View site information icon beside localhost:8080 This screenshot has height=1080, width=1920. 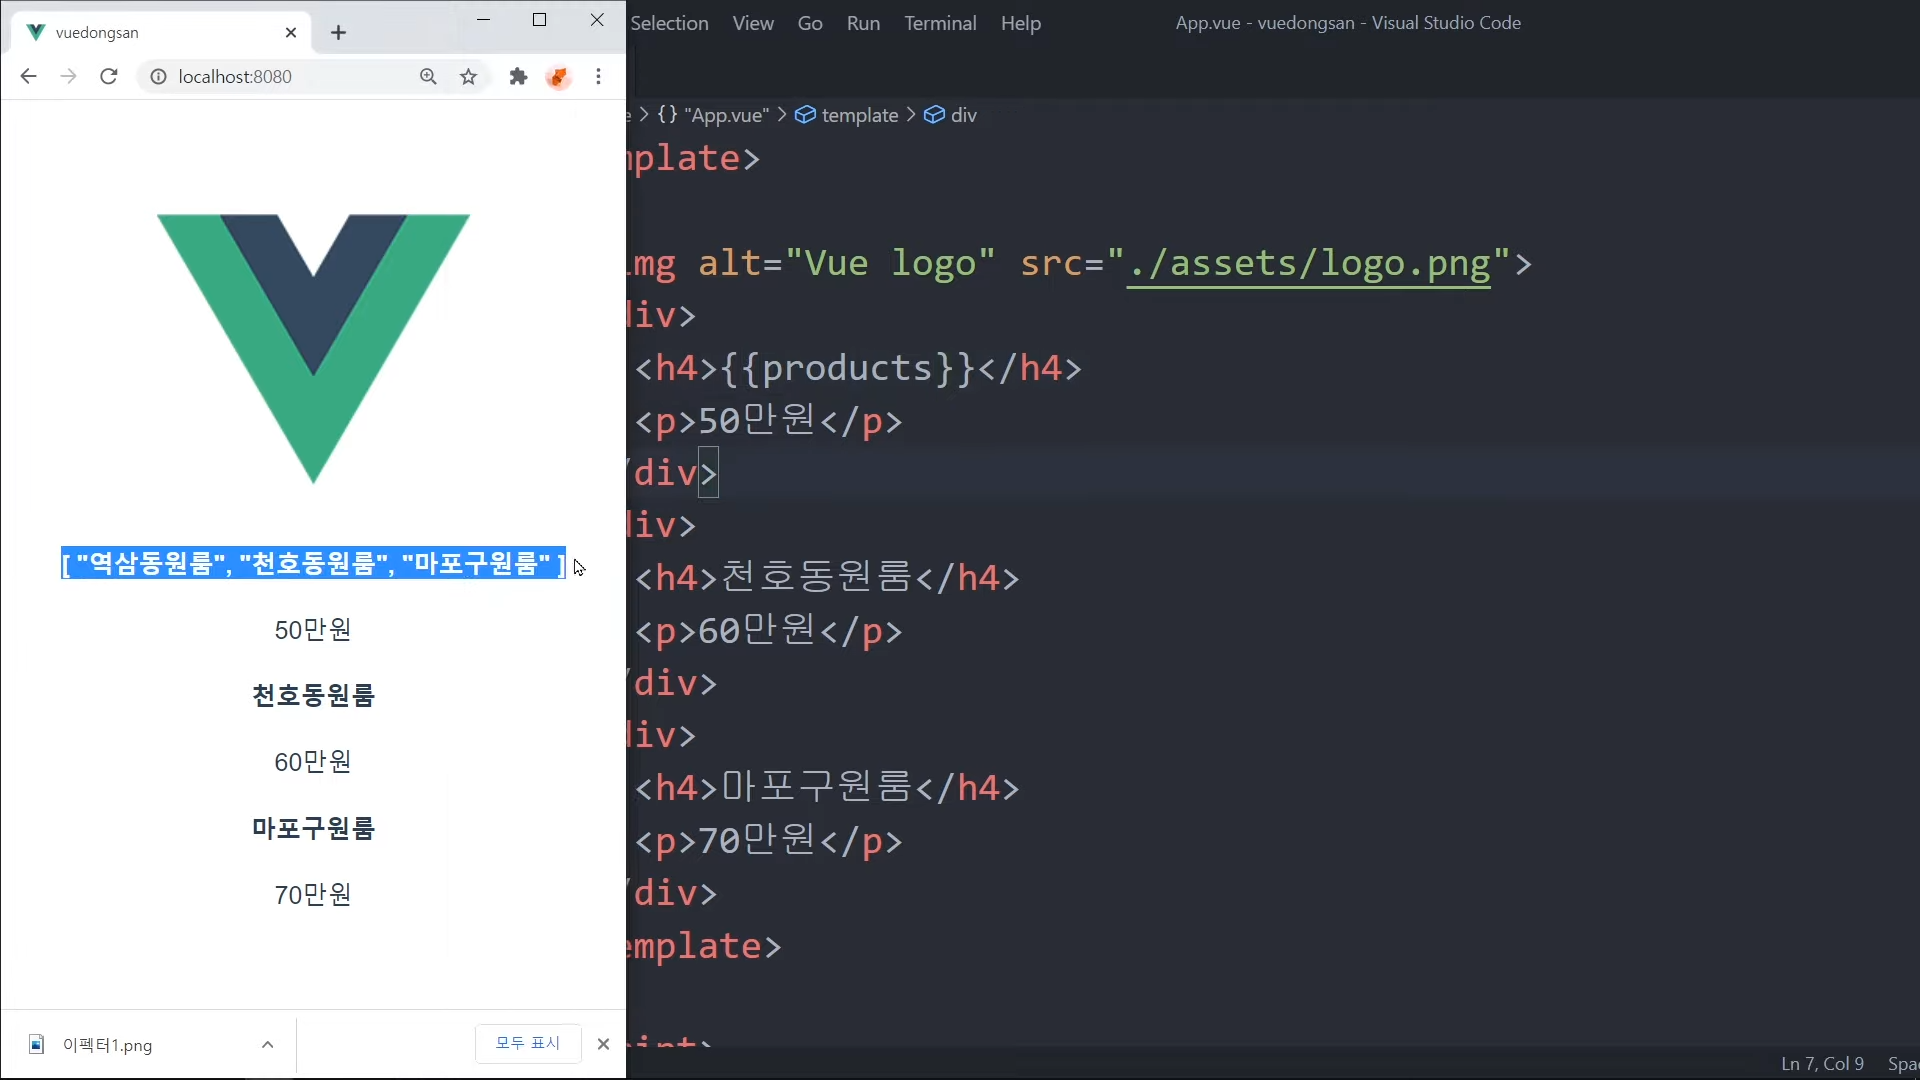tap(158, 77)
